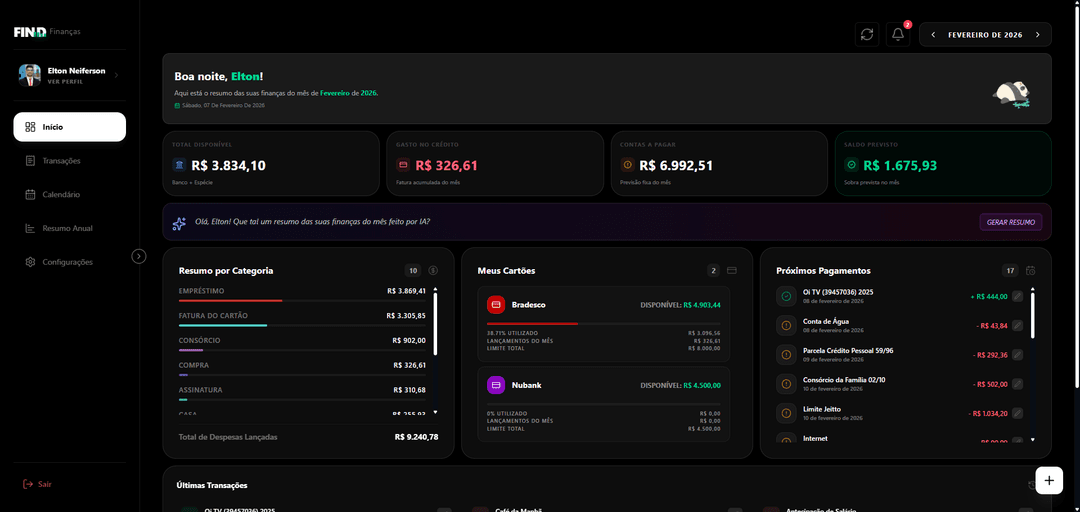The image size is (1080, 512).
Task: Edit the Limite Jeitto payment
Action: click(x=1017, y=413)
